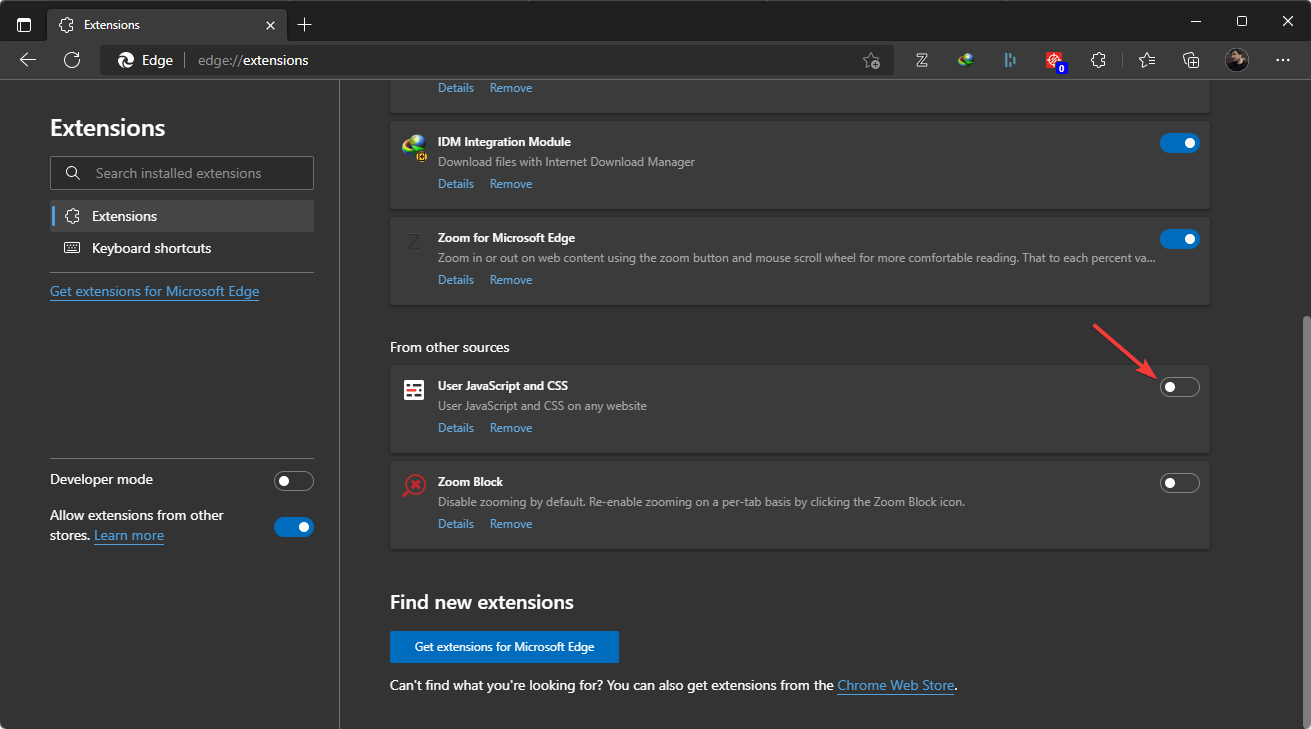Viewport: 1311px width, 729px height.
Task: Add this page to favorites
Action: pos(871,60)
